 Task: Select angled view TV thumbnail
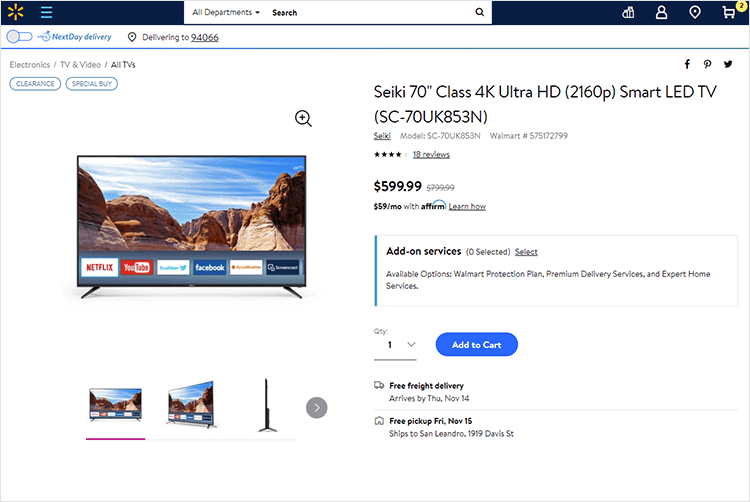(x=191, y=404)
